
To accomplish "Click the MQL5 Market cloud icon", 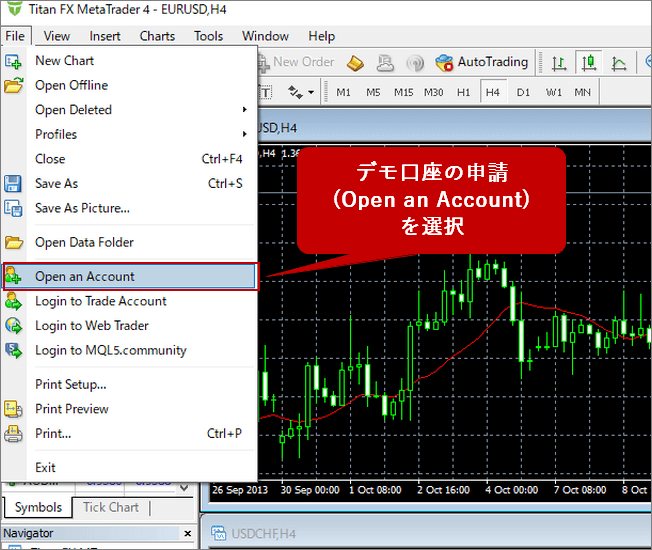I will (x=385, y=63).
